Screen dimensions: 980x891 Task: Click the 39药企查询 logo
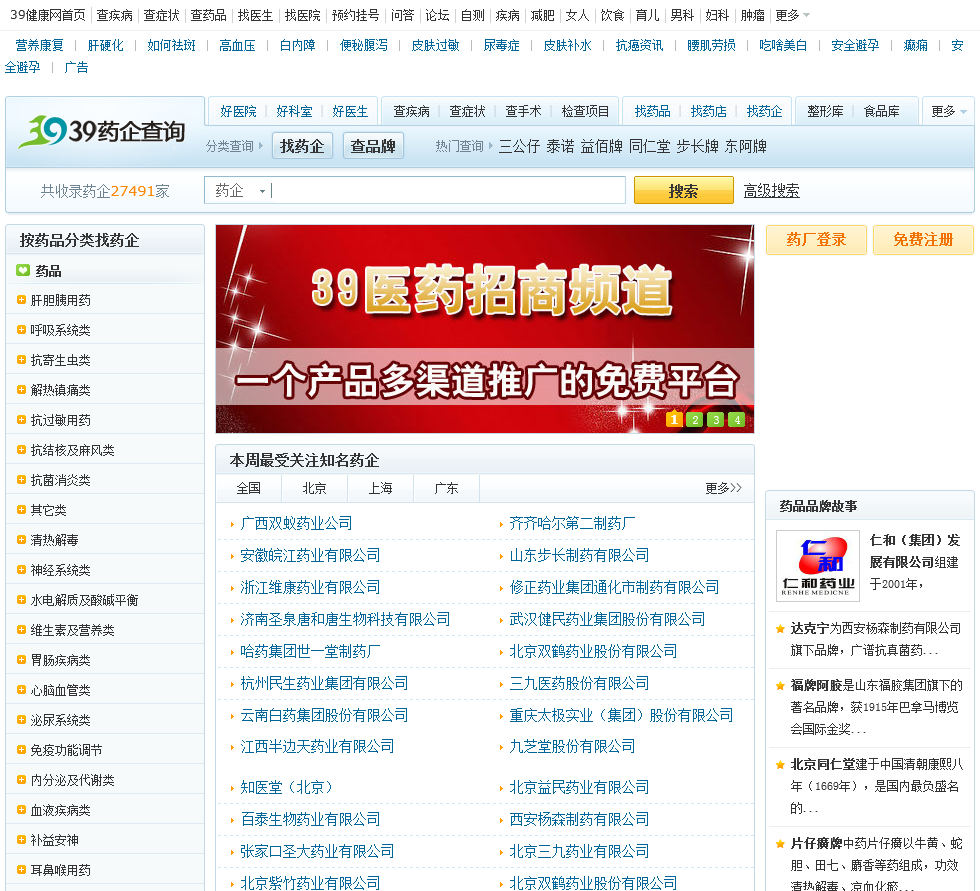pyautogui.click(x=102, y=131)
